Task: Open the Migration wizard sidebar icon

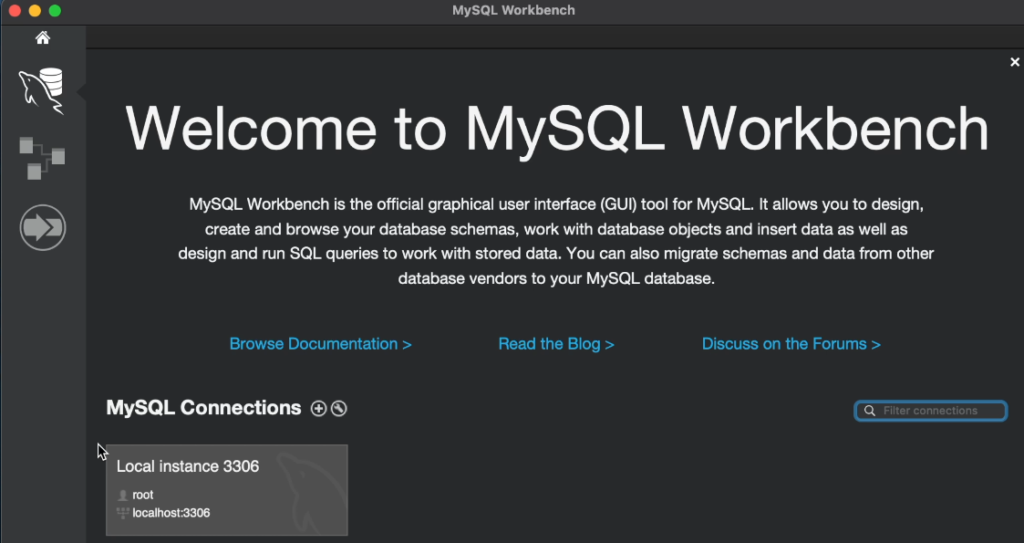Action: coord(42,227)
